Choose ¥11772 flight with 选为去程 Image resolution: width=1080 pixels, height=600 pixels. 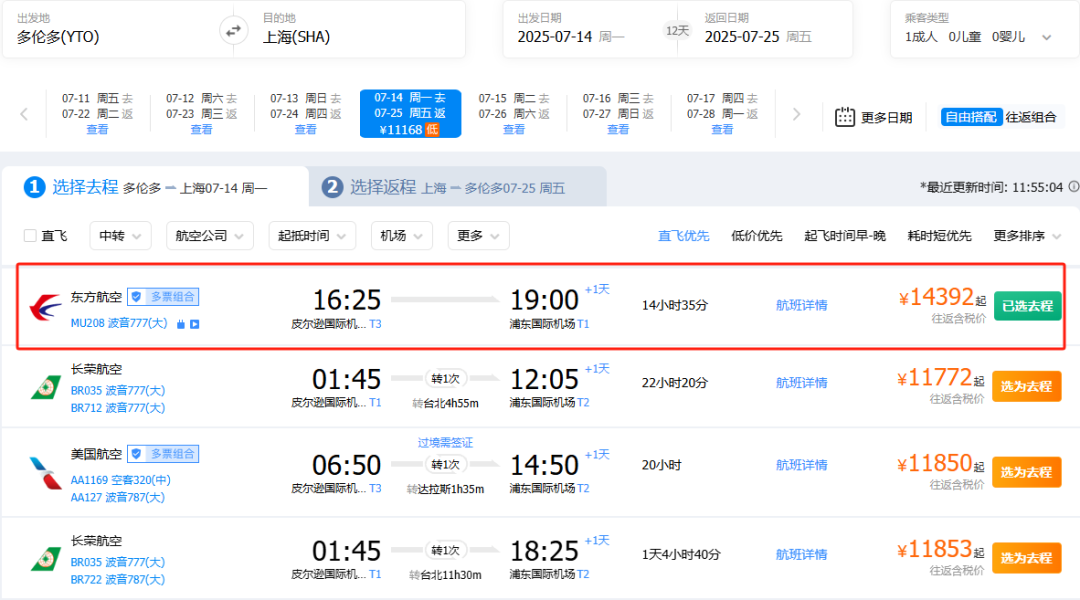[x=1026, y=386]
